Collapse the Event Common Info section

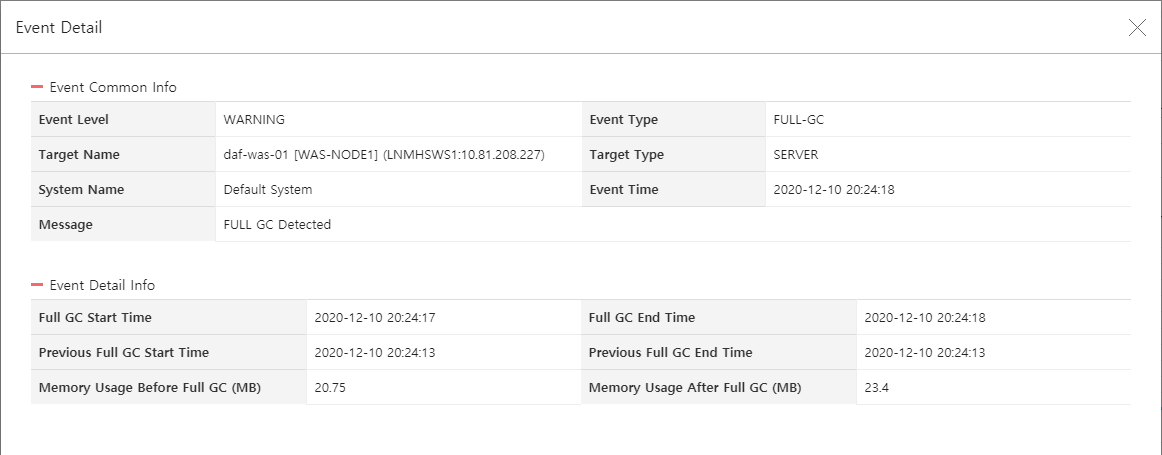37,88
